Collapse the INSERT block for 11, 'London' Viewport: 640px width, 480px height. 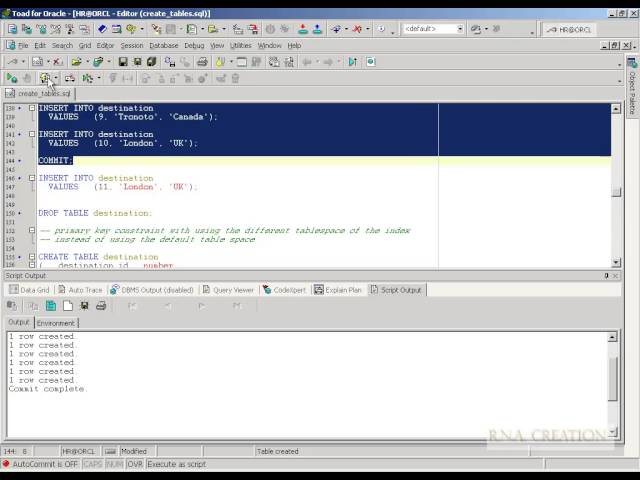tap(32, 178)
